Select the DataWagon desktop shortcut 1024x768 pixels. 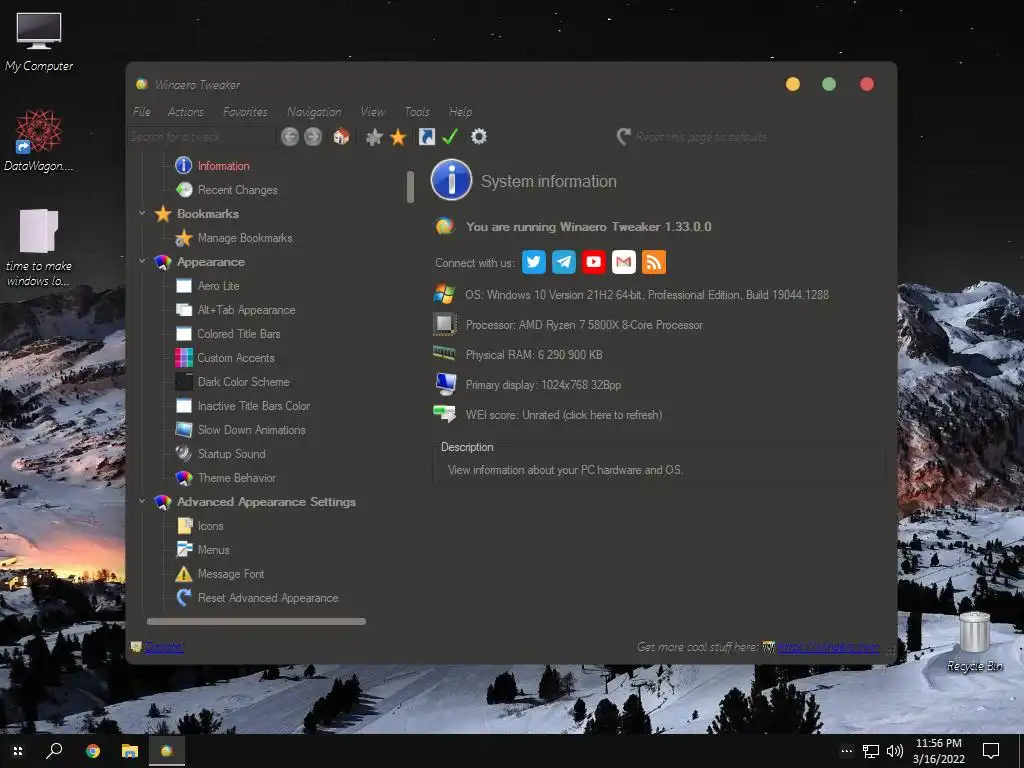coord(39,140)
